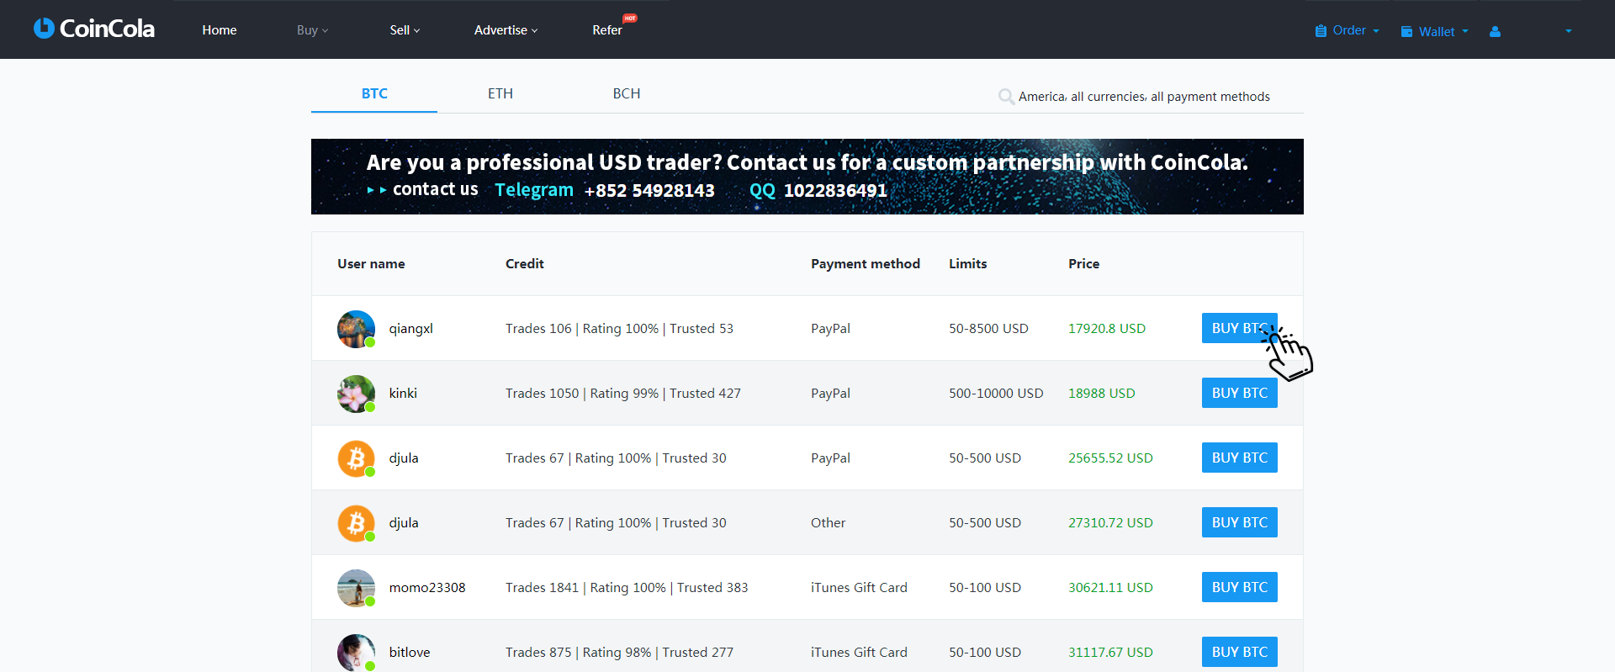Screen dimensions: 1615x672
Task: Click the search magnifier icon
Action: click(1006, 97)
